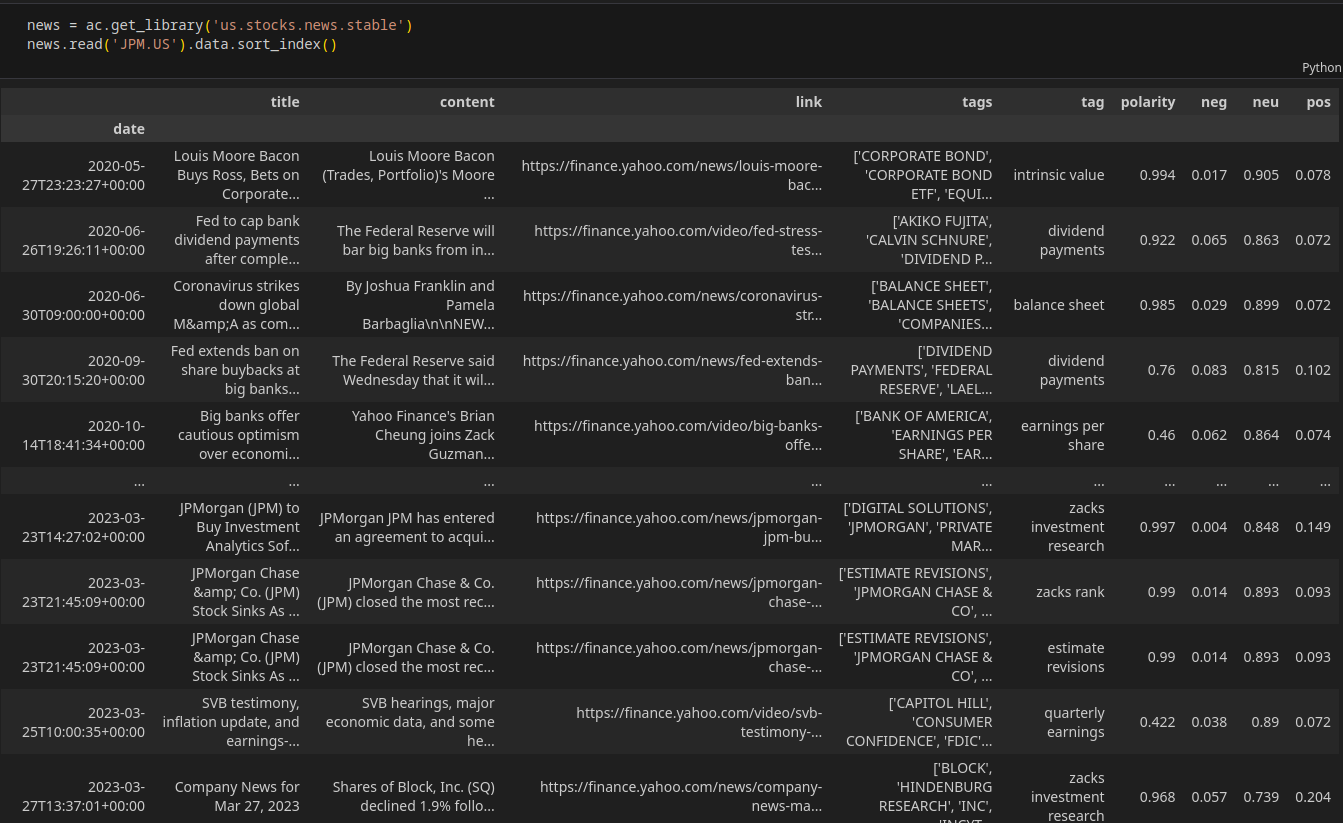Click the title column header

tap(285, 102)
